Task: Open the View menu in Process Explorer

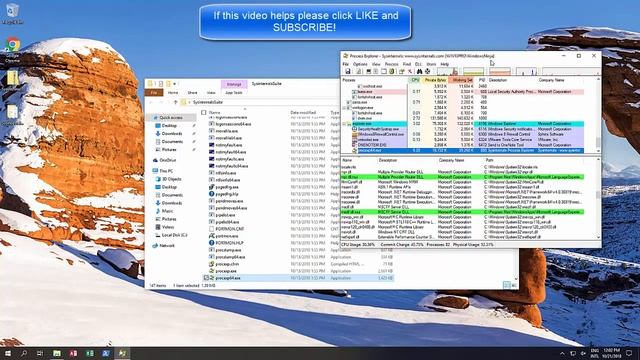Action: (x=376, y=64)
